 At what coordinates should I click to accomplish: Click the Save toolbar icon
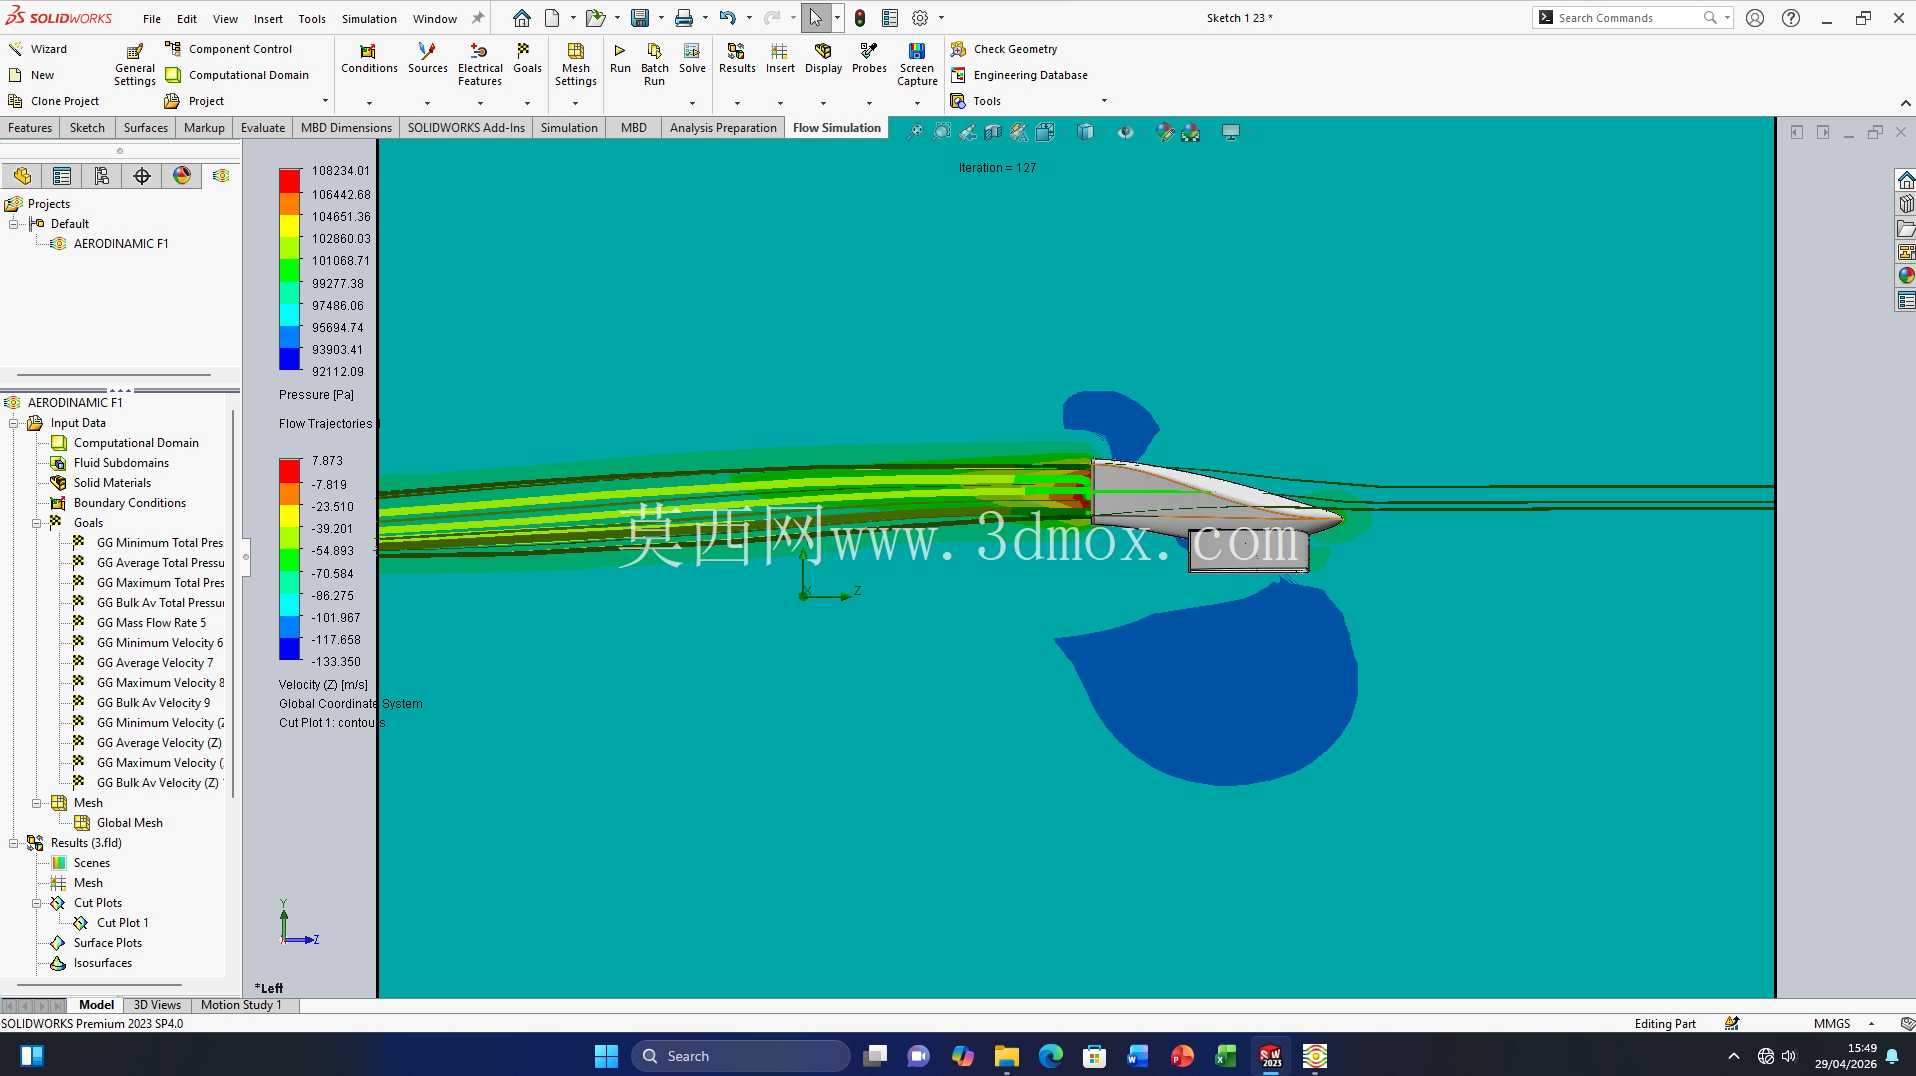640,18
